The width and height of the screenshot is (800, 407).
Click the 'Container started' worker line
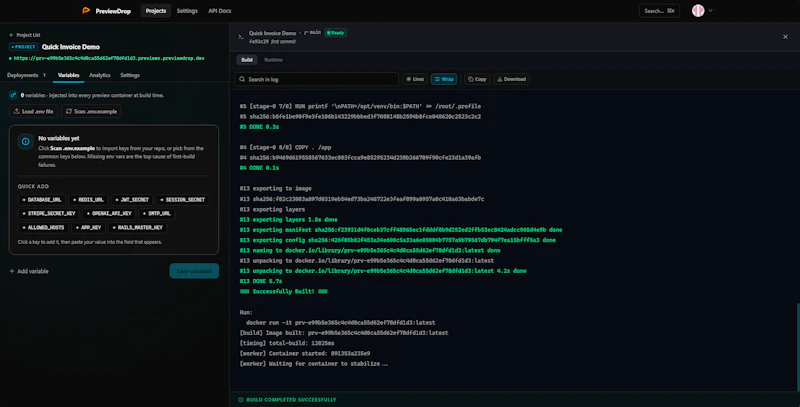pos(305,353)
